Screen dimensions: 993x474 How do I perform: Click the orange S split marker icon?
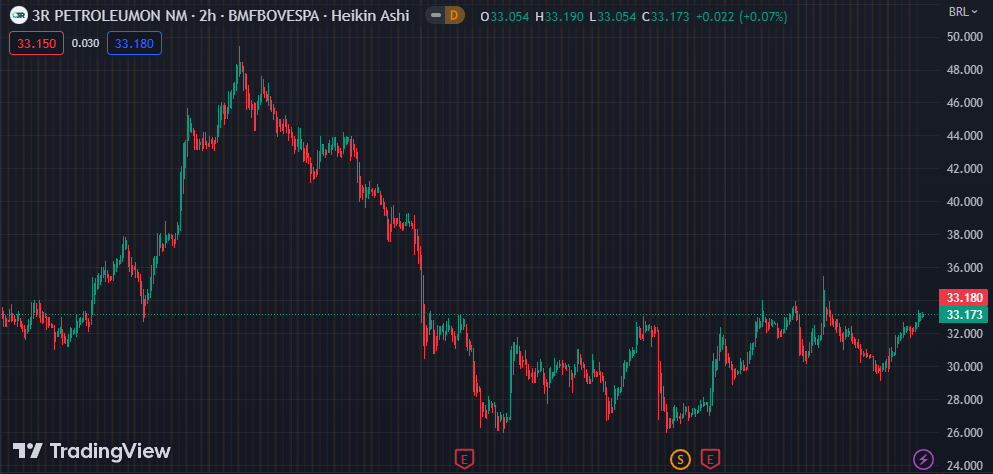(x=680, y=458)
